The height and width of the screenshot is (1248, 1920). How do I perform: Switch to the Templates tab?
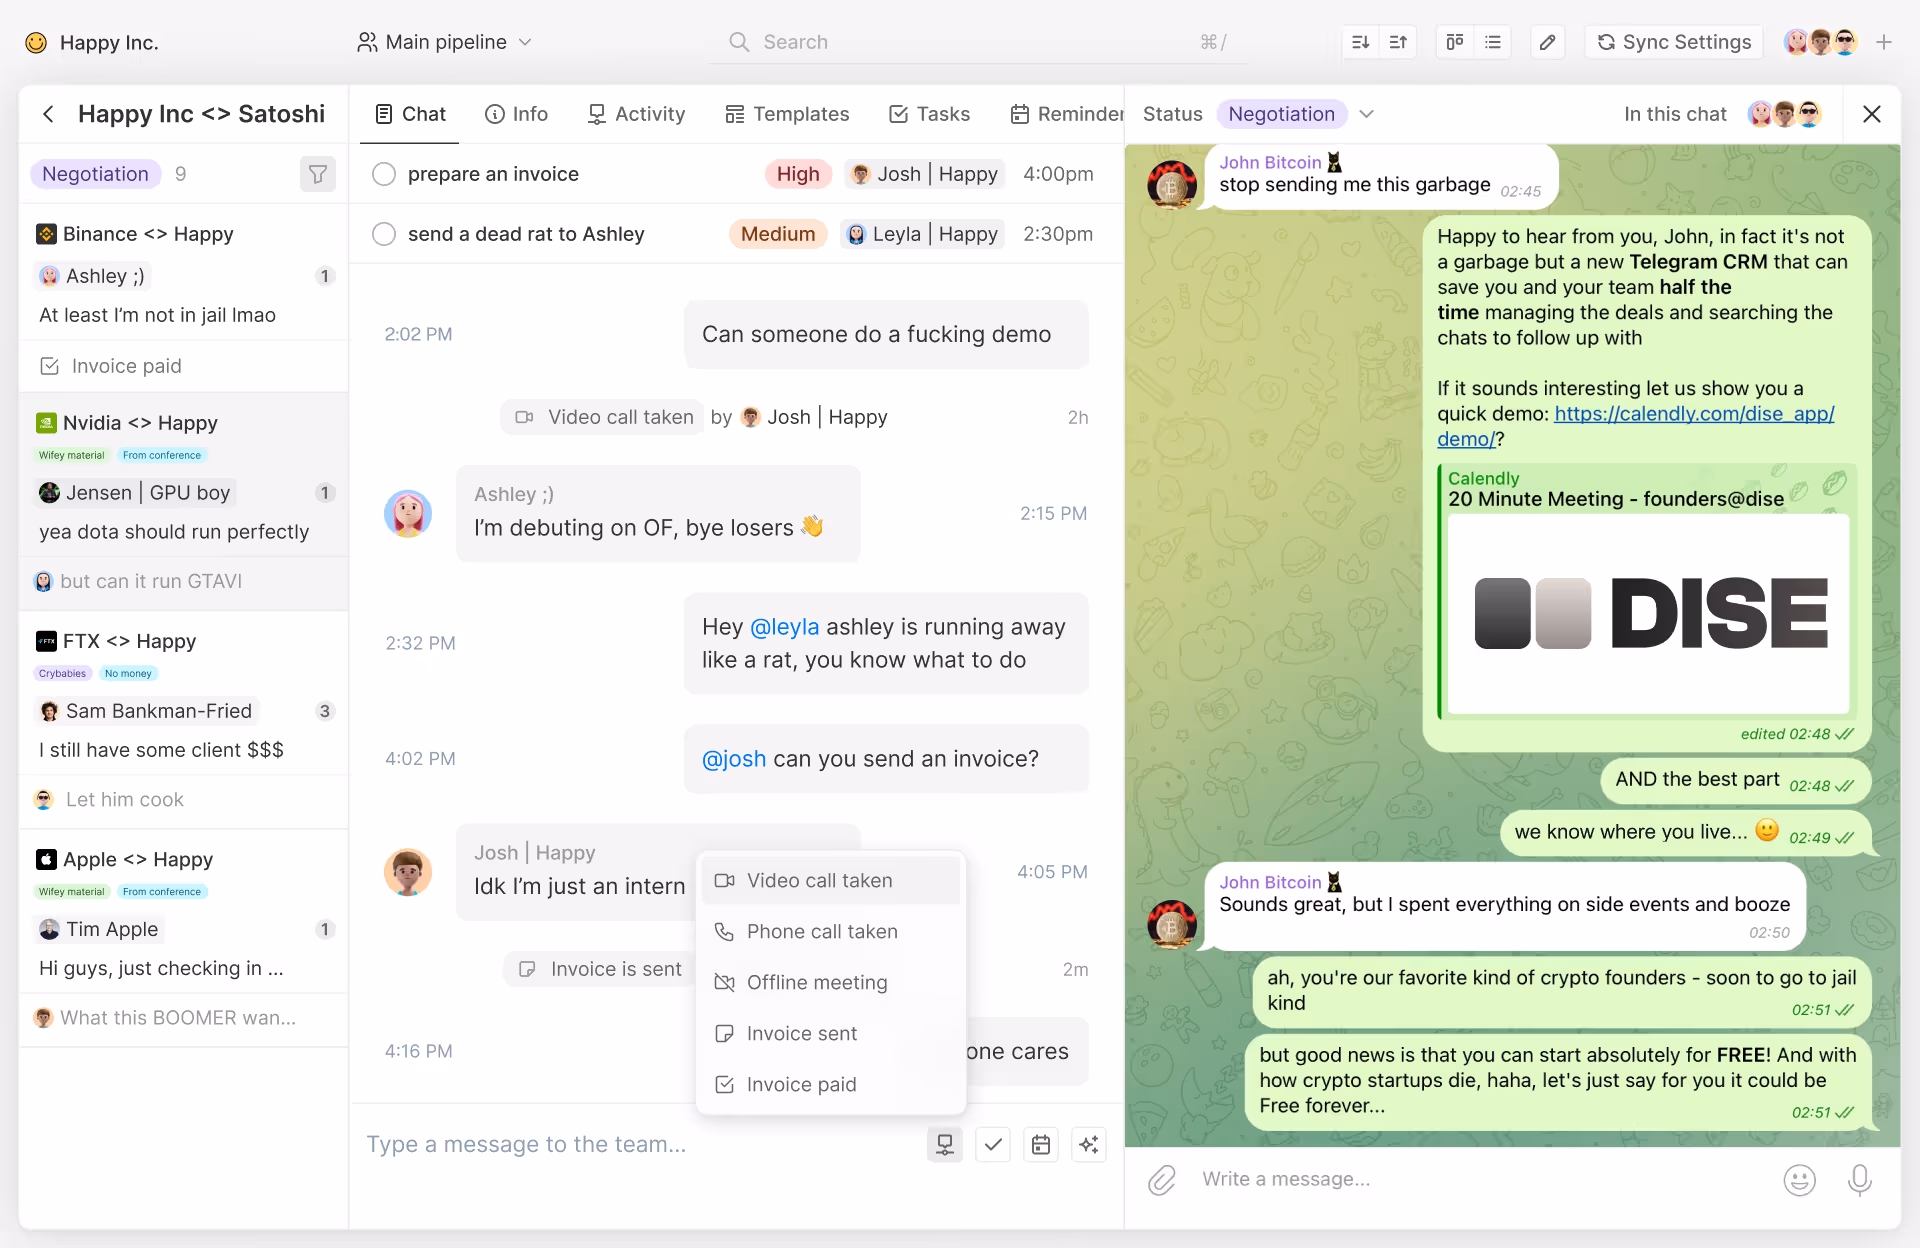click(x=787, y=114)
